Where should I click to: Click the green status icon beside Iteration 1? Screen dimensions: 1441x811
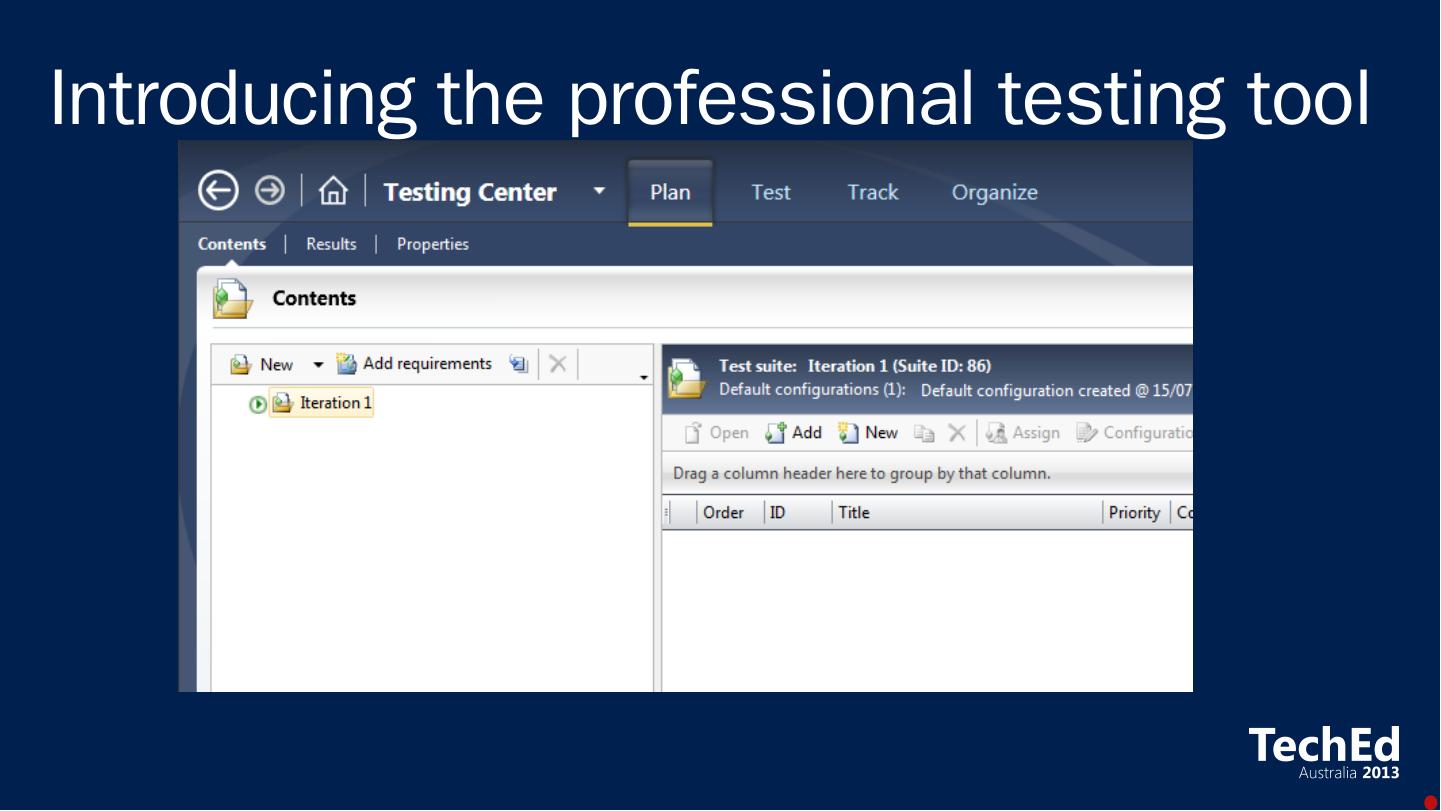click(258, 404)
